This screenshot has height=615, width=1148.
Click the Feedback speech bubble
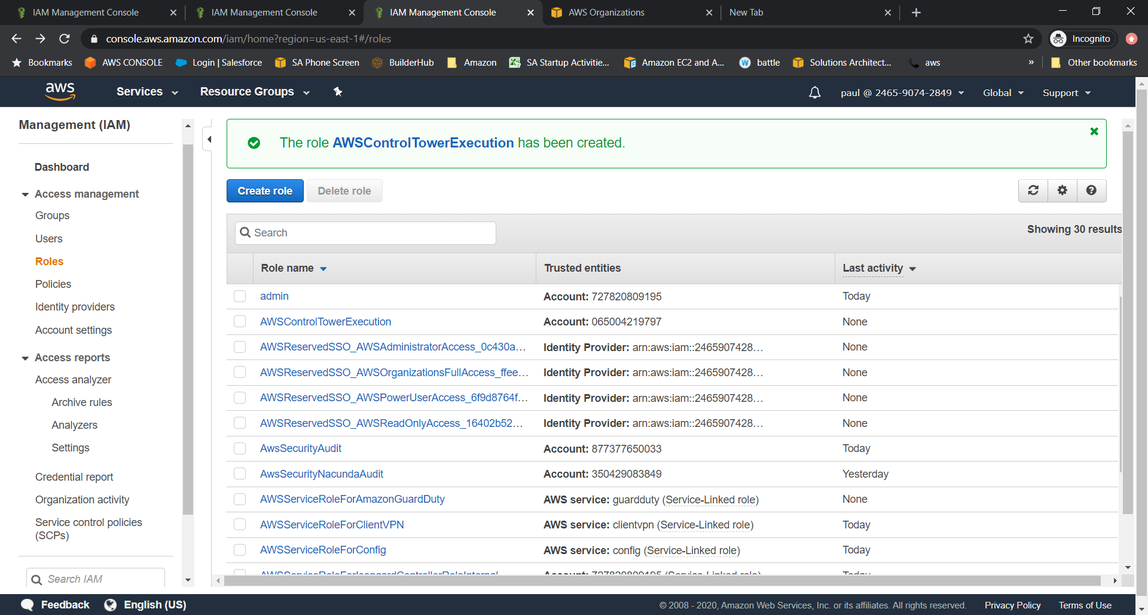coord(27,605)
